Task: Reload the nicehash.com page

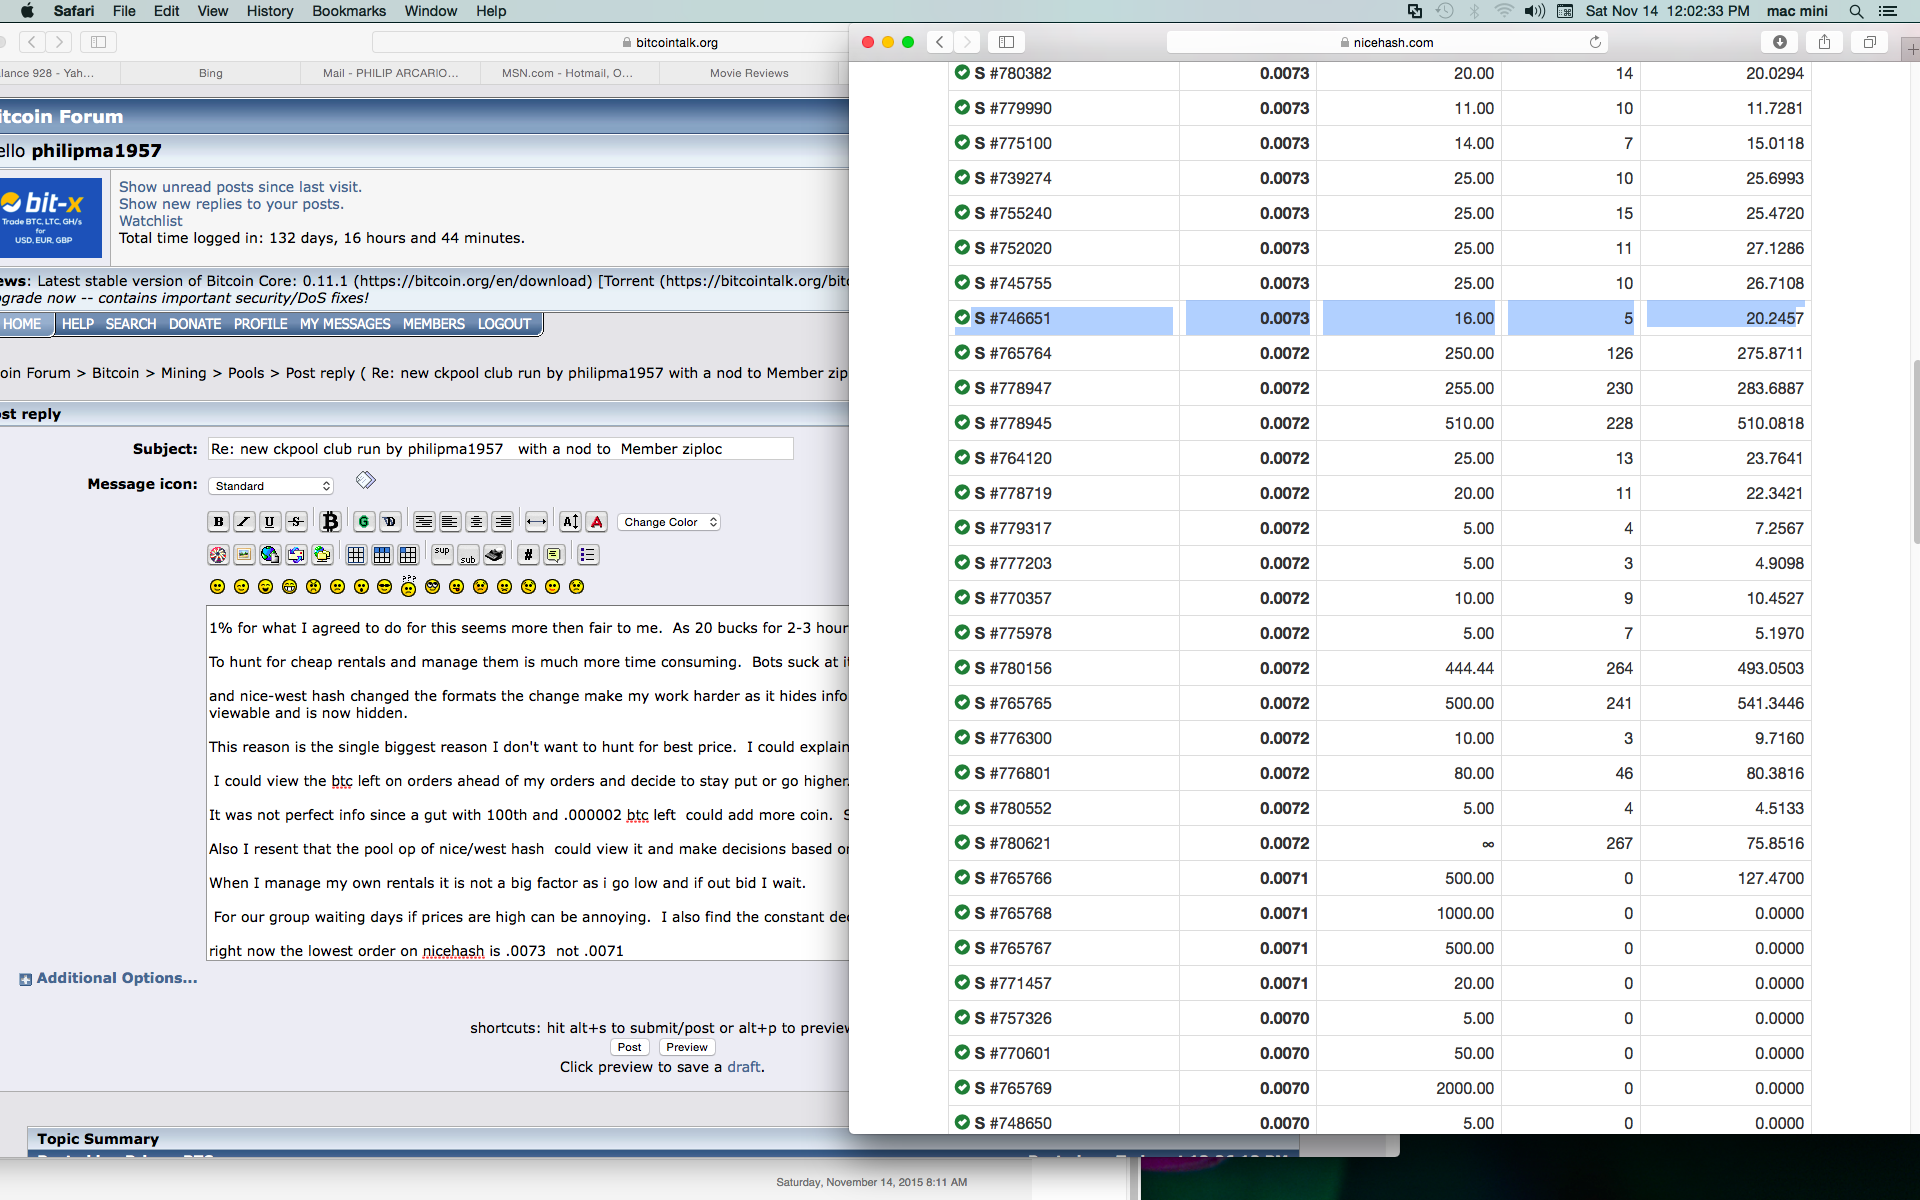Action: pyautogui.click(x=1595, y=42)
